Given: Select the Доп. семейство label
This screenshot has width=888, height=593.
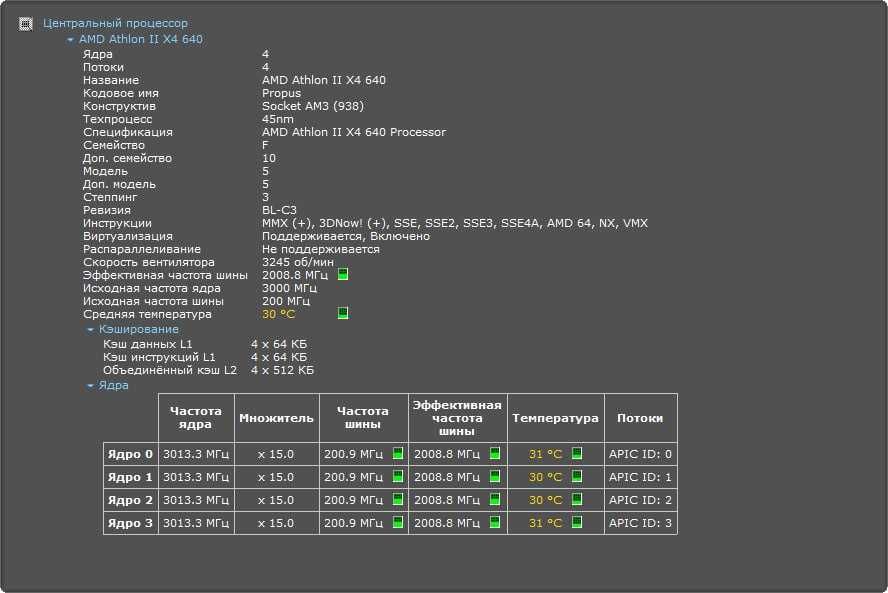Looking at the screenshot, I should coord(127,159).
